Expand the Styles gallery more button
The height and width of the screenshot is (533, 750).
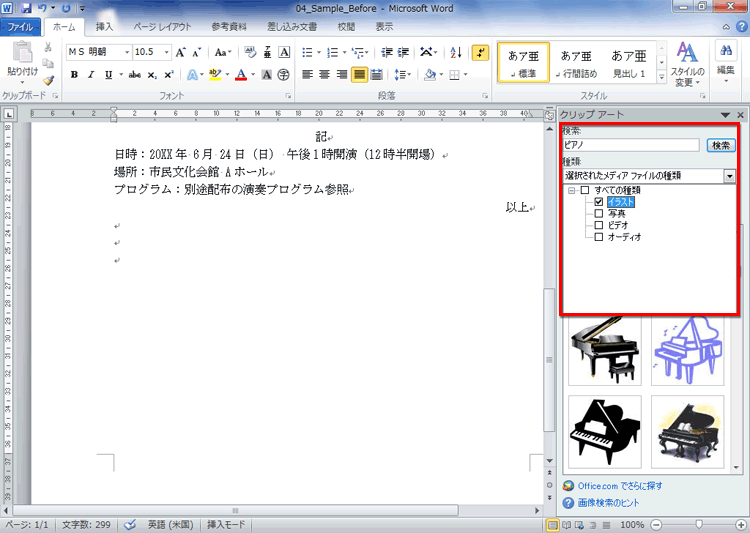click(x=662, y=77)
